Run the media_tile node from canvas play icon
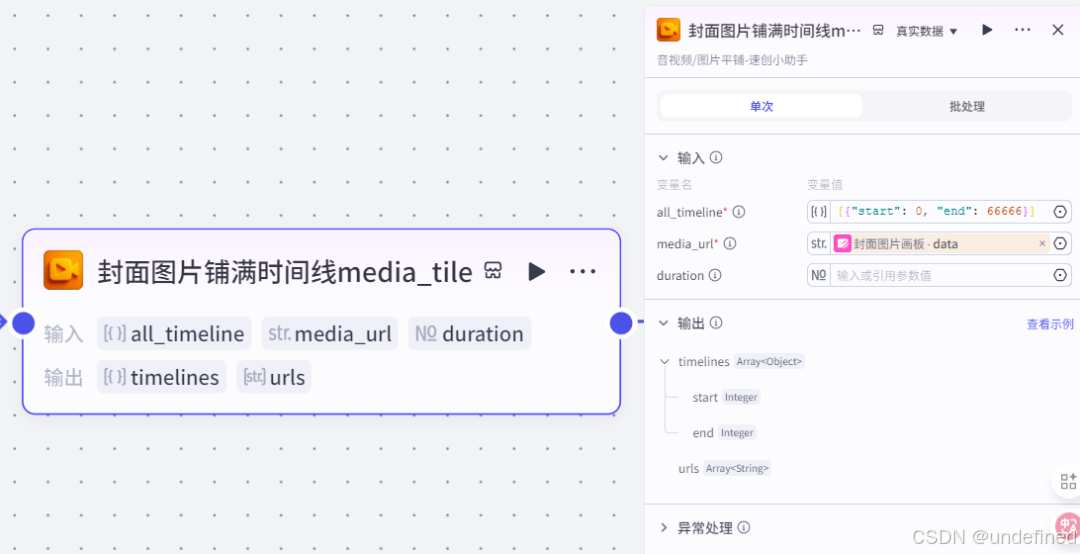The width and height of the screenshot is (1080, 554). coord(537,271)
